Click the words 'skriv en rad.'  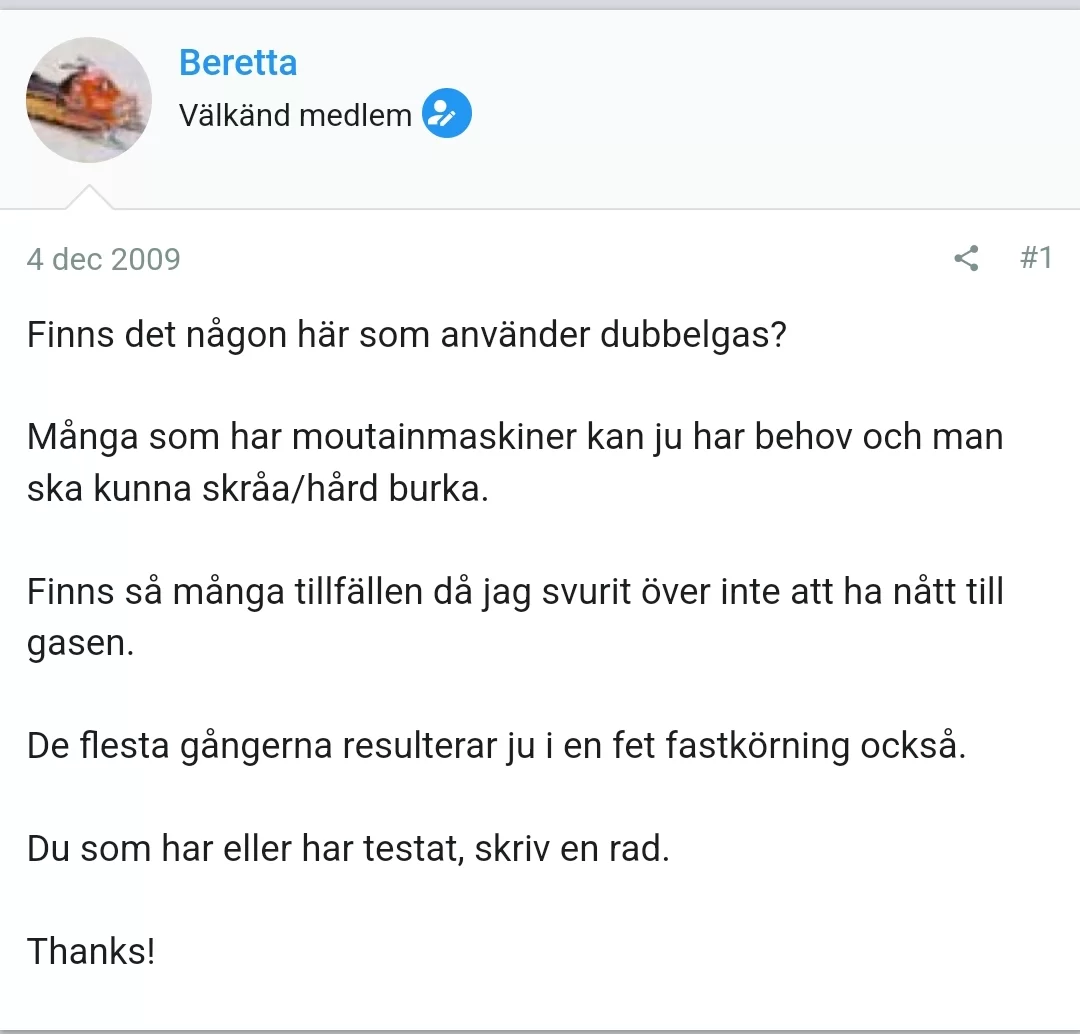(572, 849)
